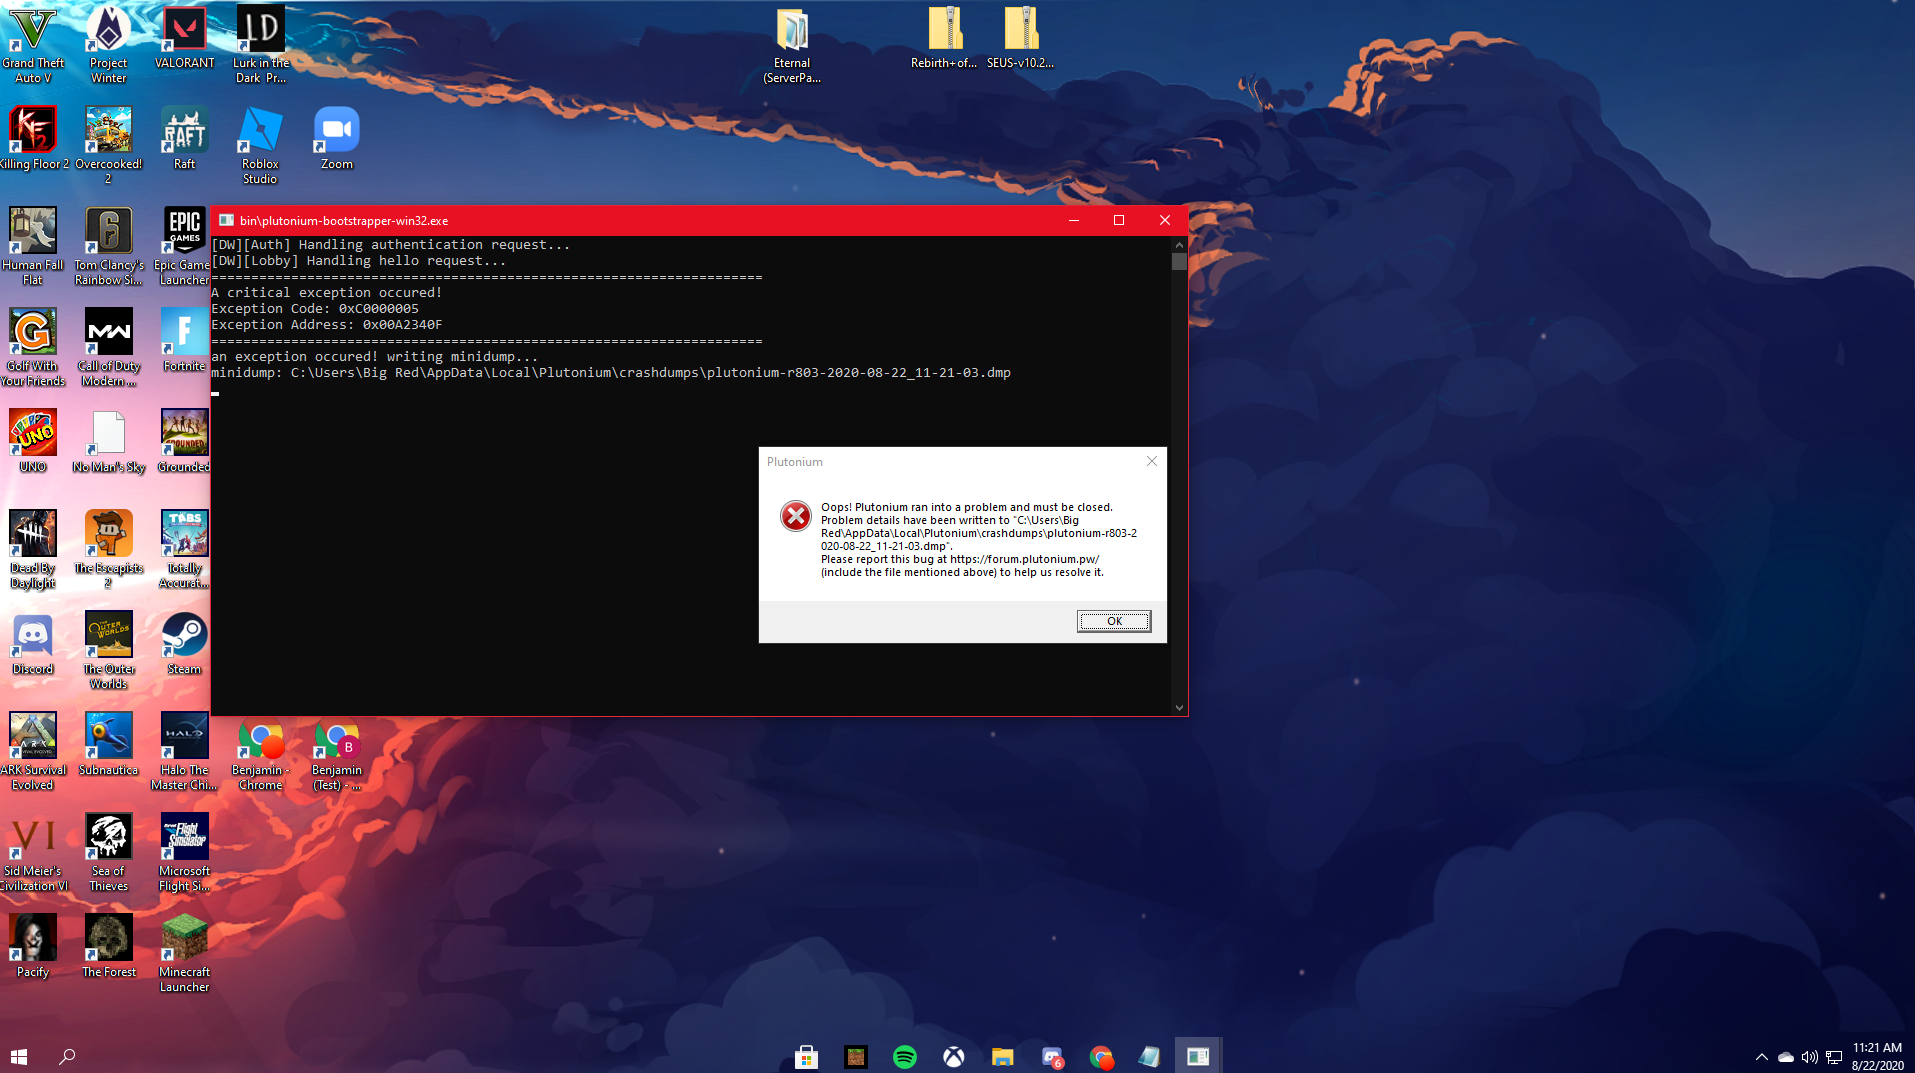Select Halo The Master Chief Collection icon

click(x=184, y=751)
